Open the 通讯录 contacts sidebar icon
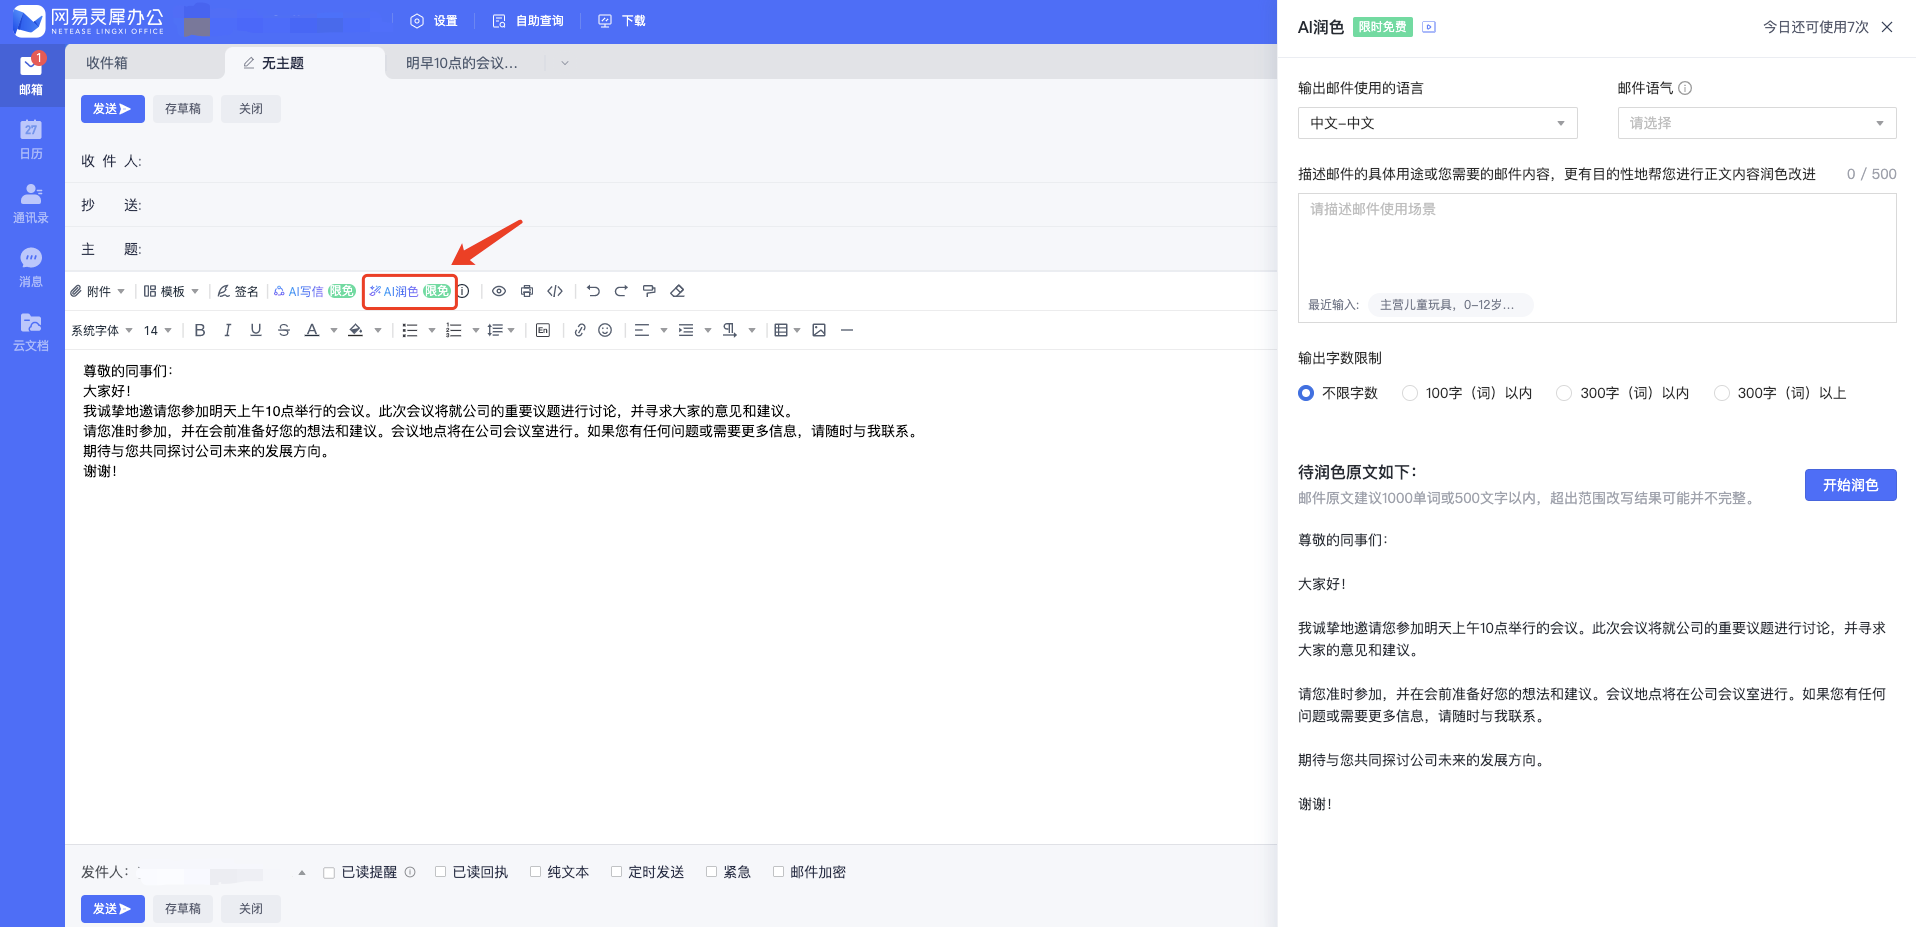This screenshot has width=1916, height=927. [x=31, y=203]
